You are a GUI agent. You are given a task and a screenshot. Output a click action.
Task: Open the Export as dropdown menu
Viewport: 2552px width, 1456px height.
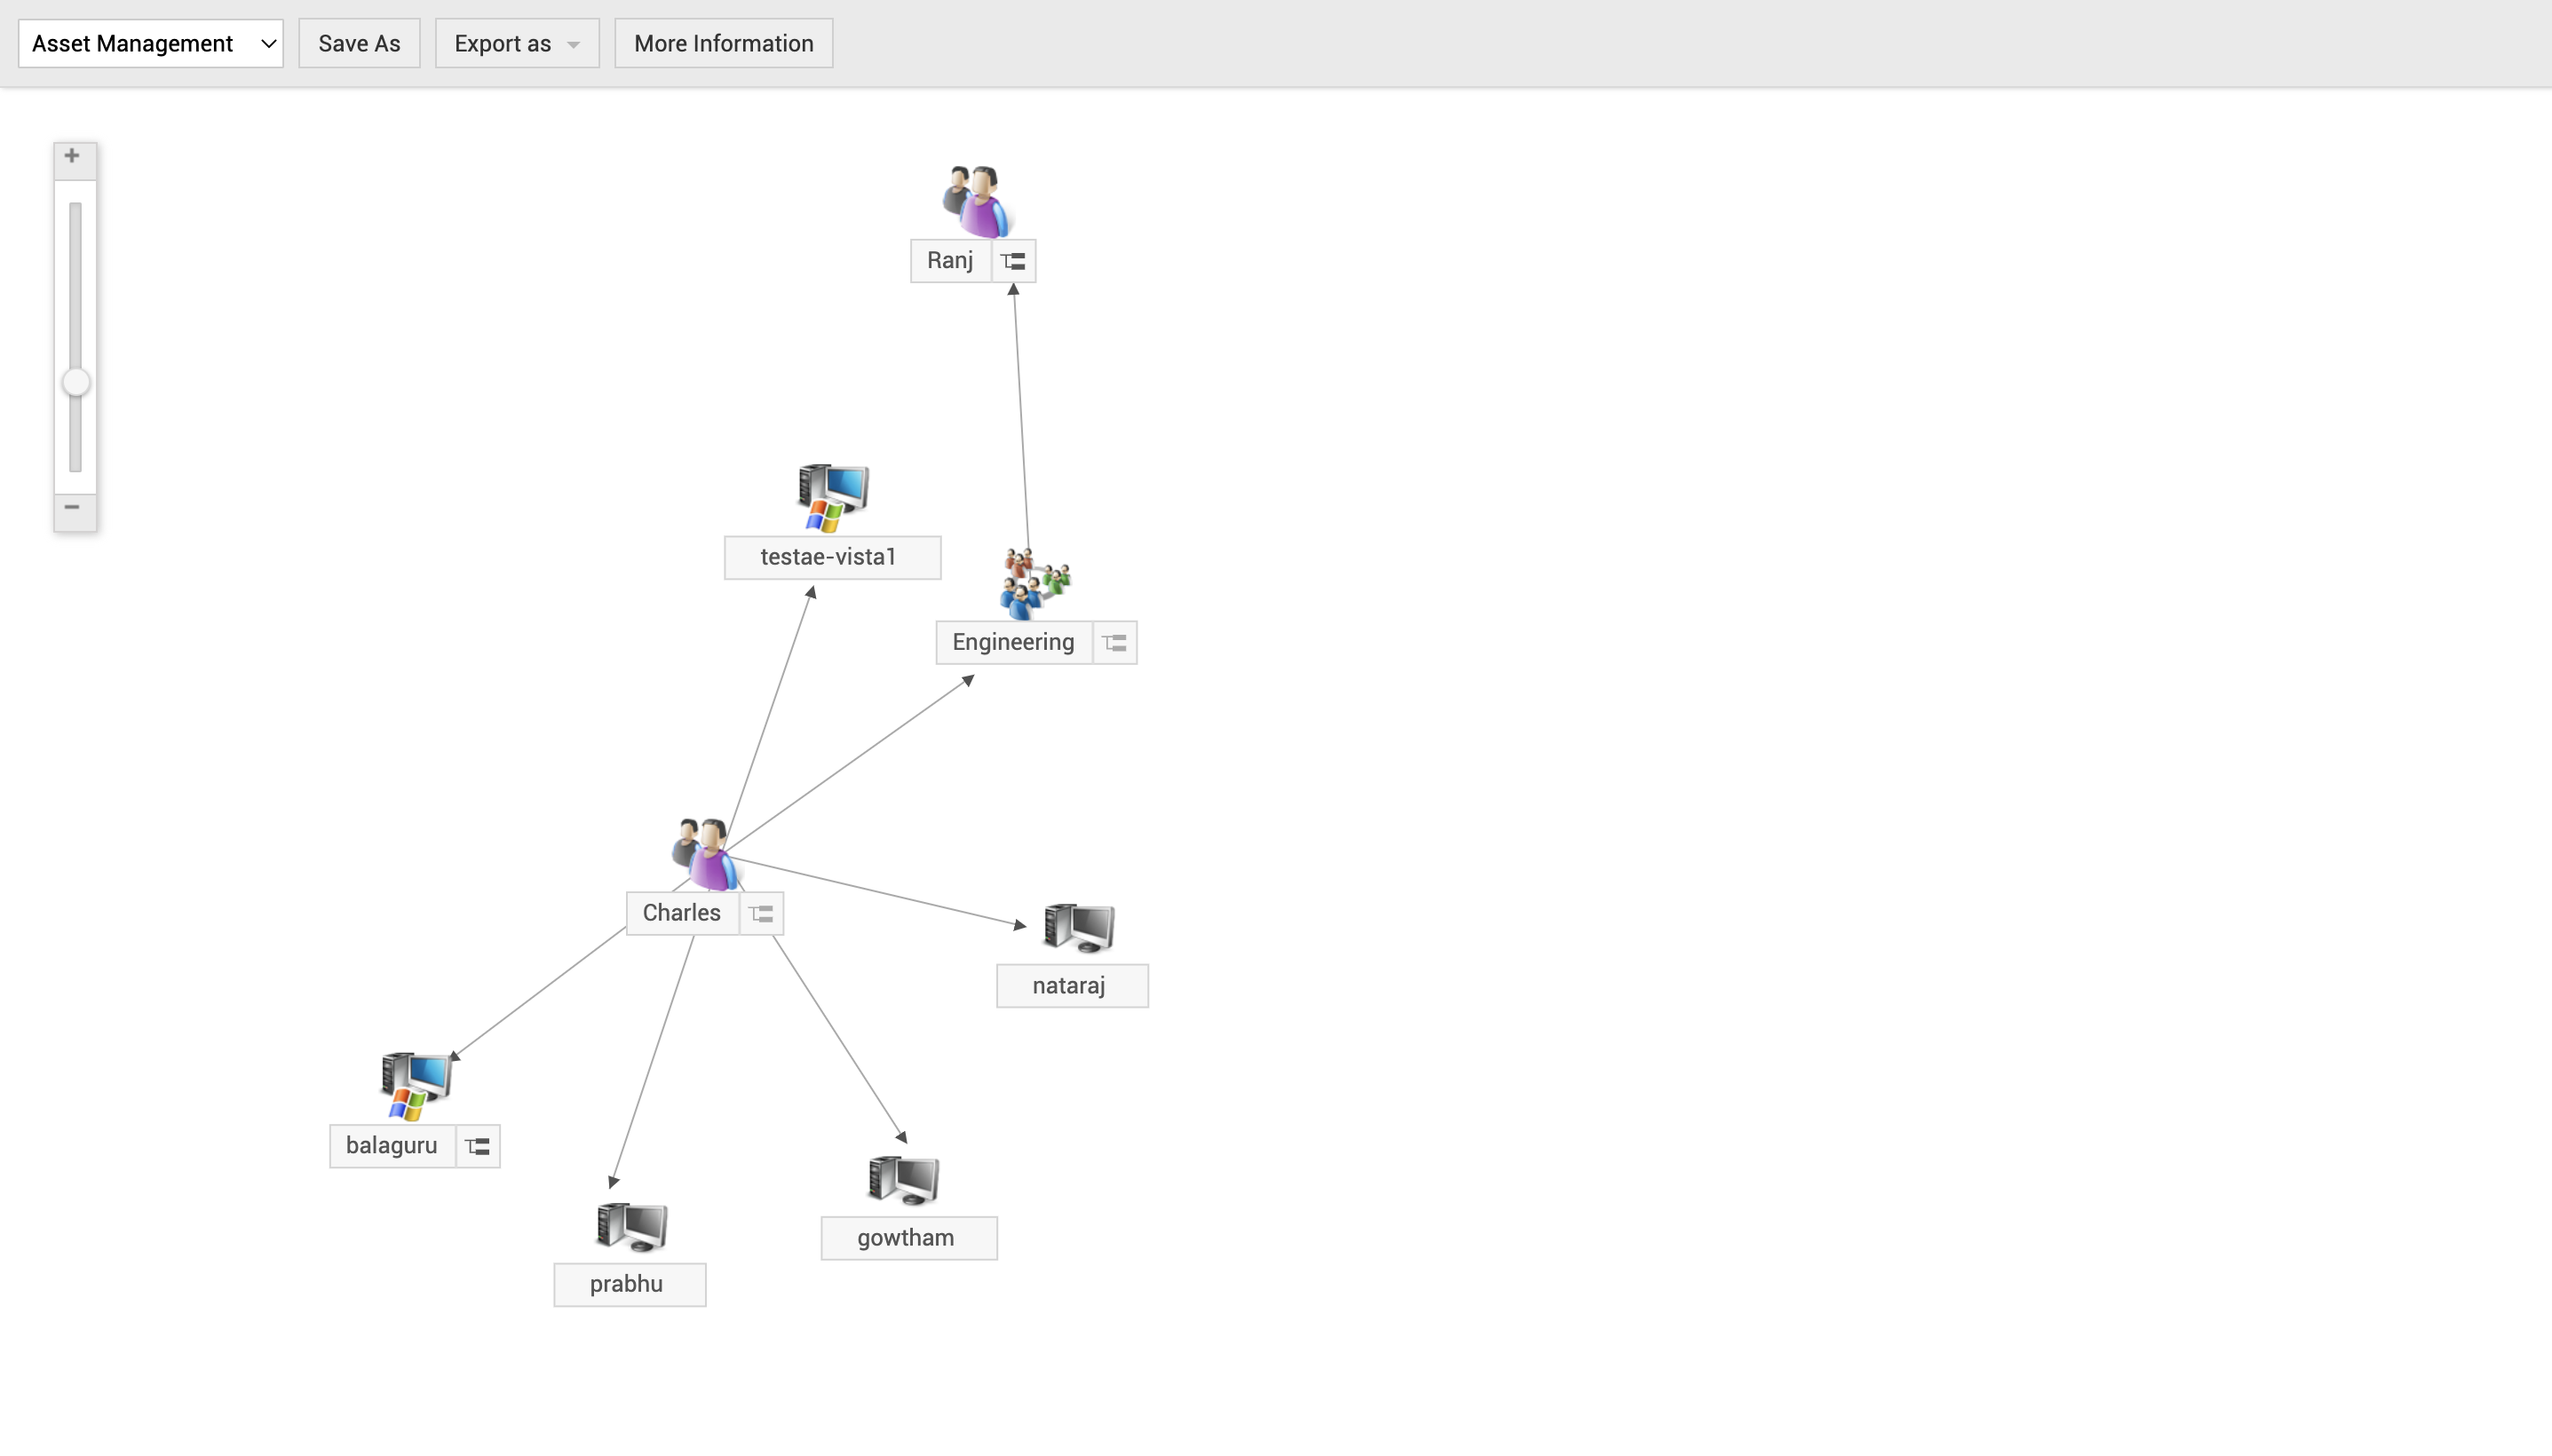517,43
